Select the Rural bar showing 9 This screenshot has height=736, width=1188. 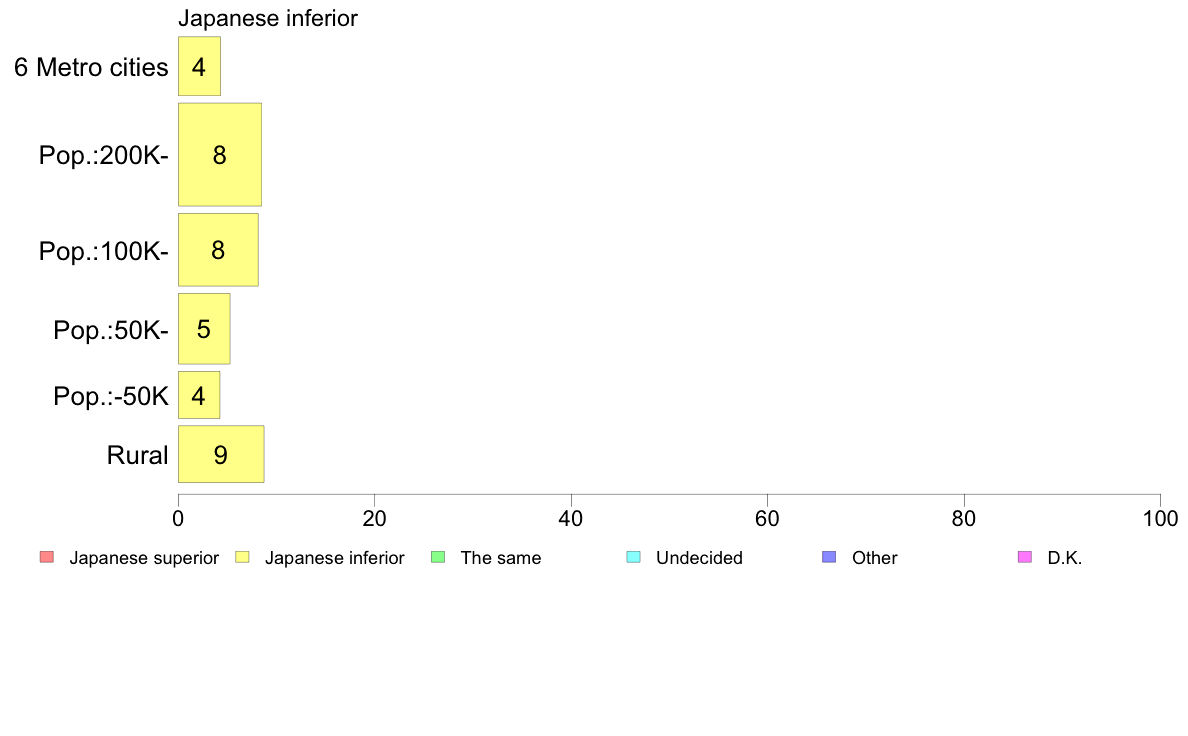[221, 454]
